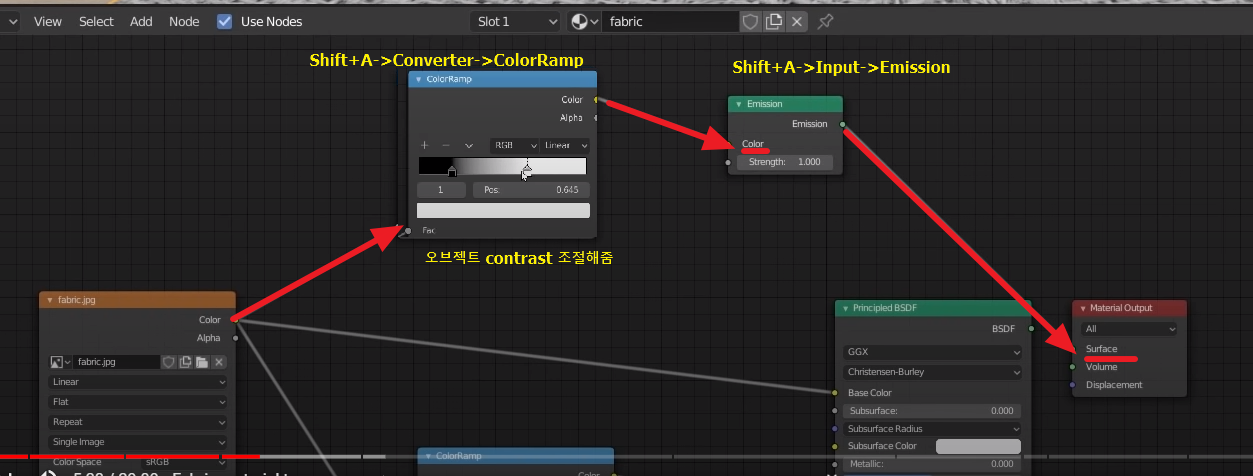Click the ColorRamp Fac input socket

pyautogui.click(x=408, y=230)
